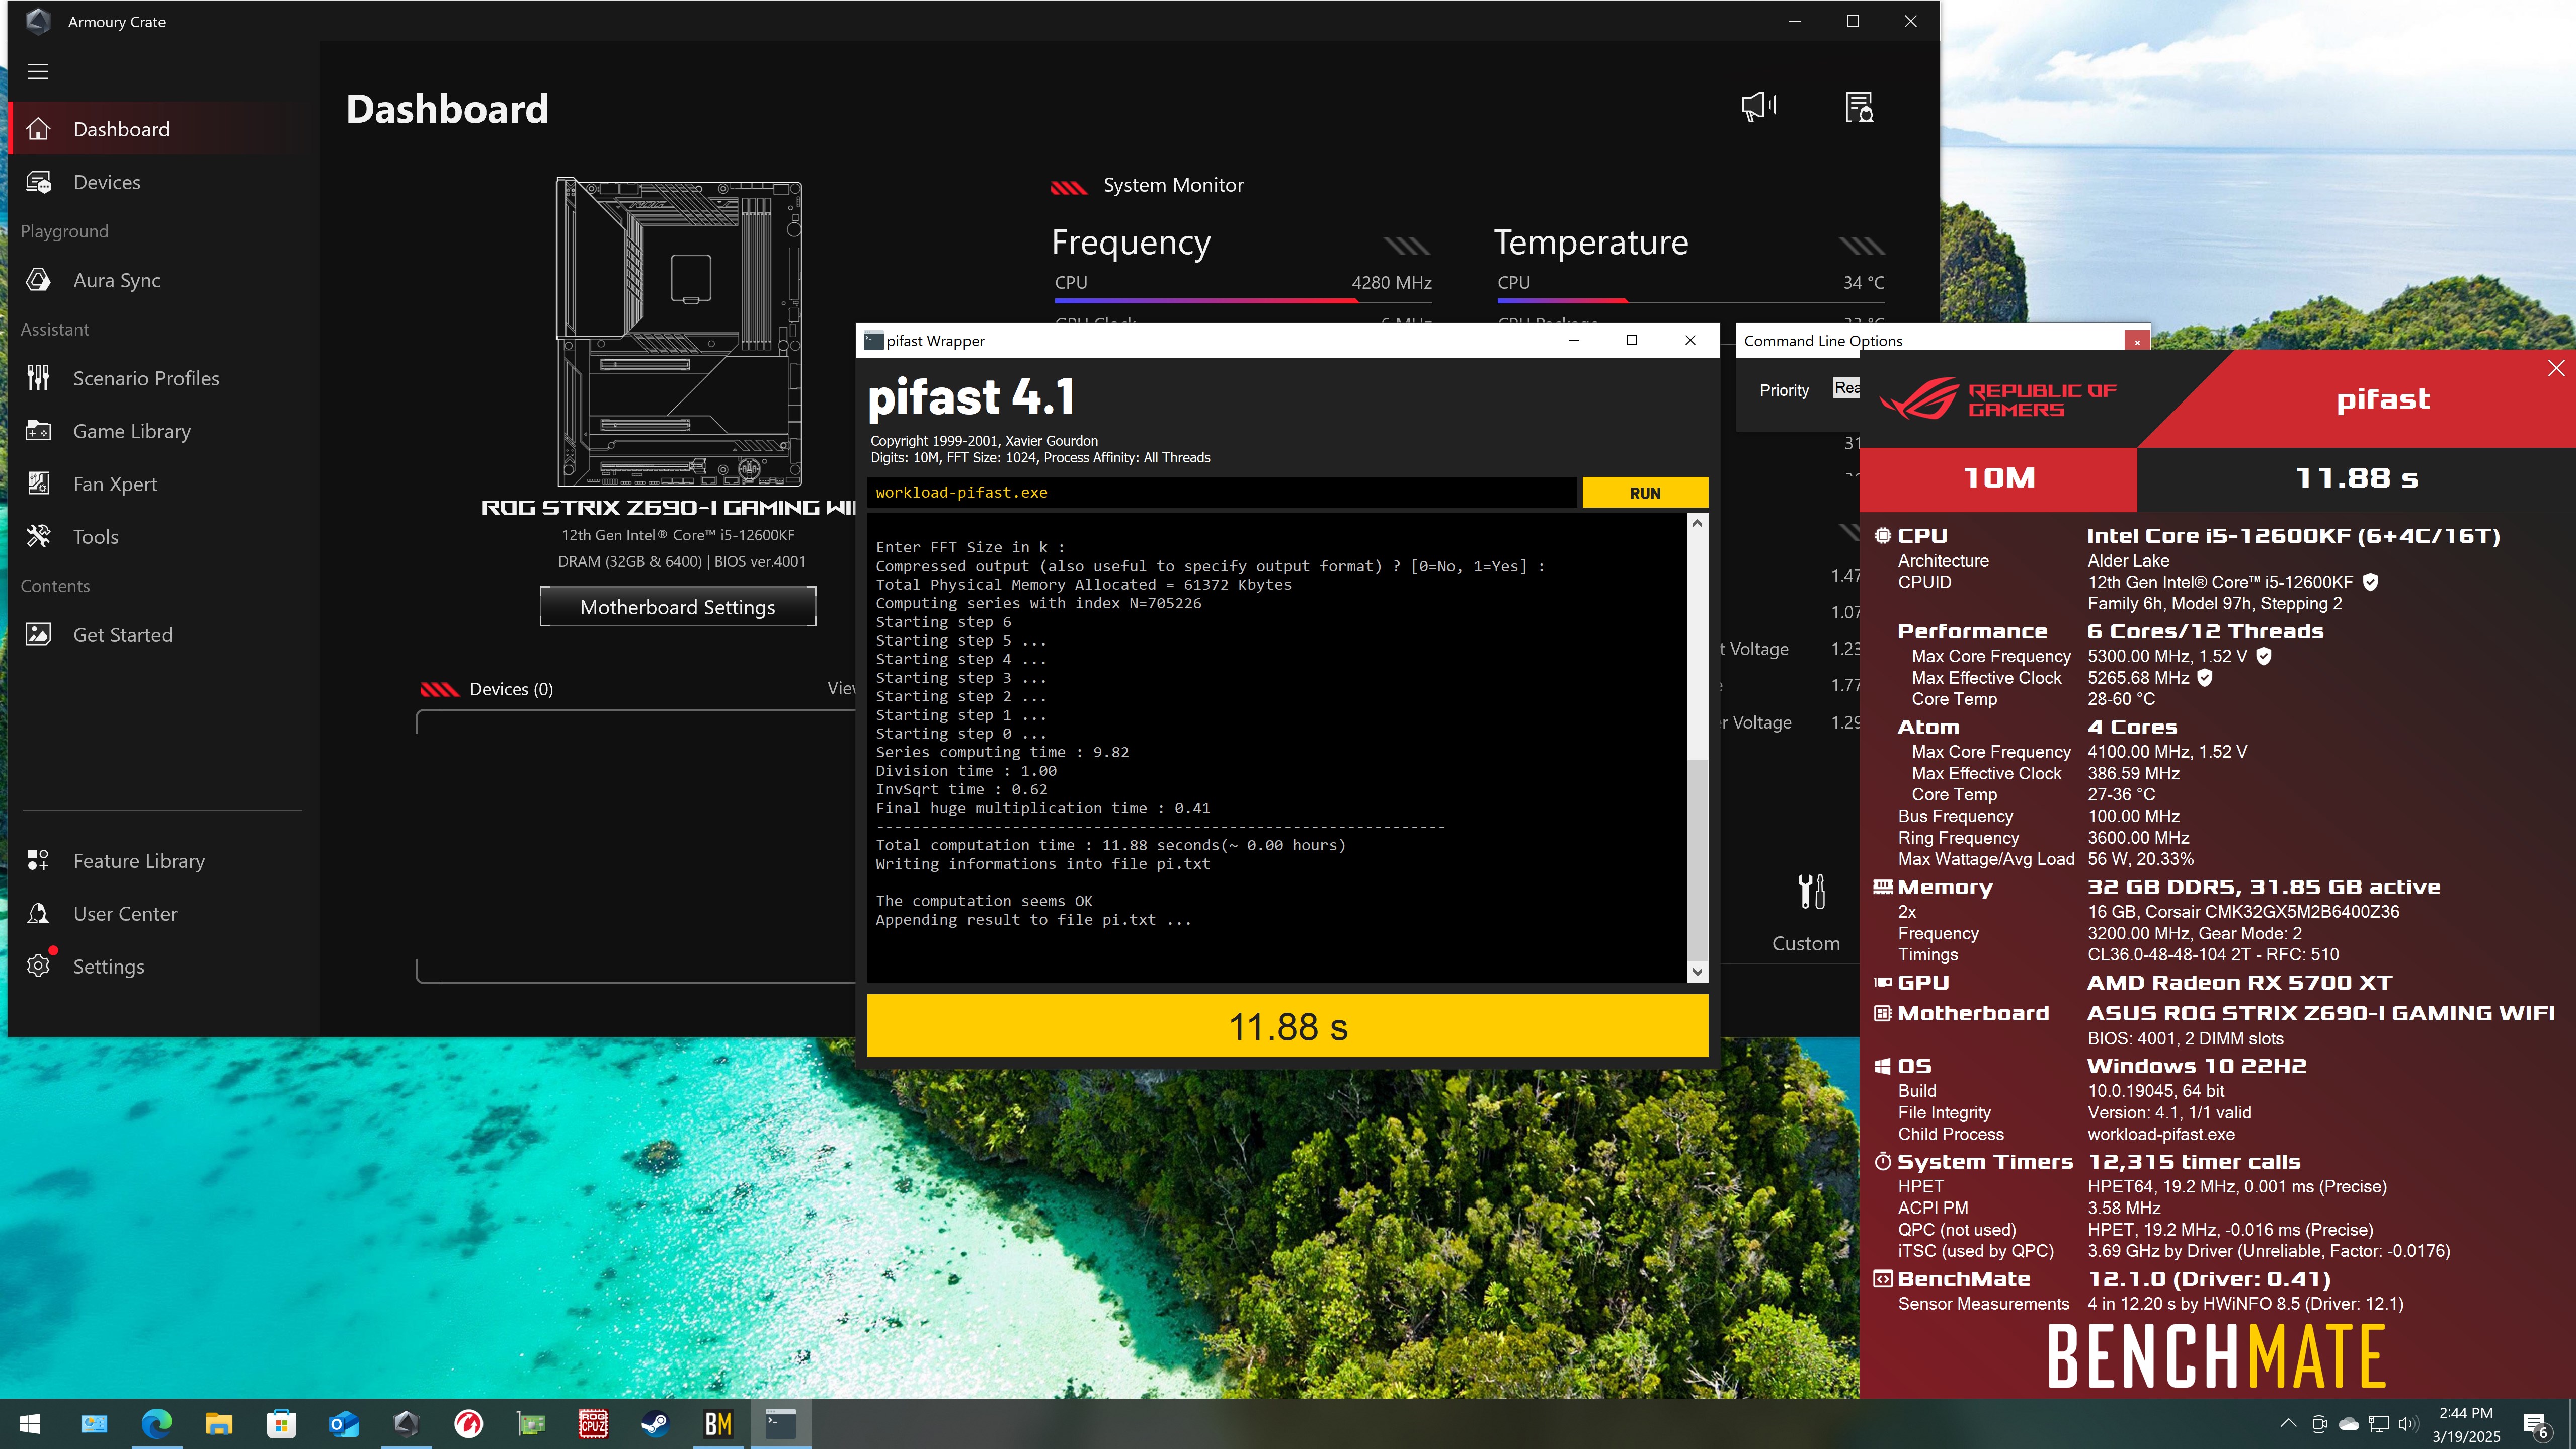Click the System Monitor header
2576x1449 pixels.
point(1172,185)
